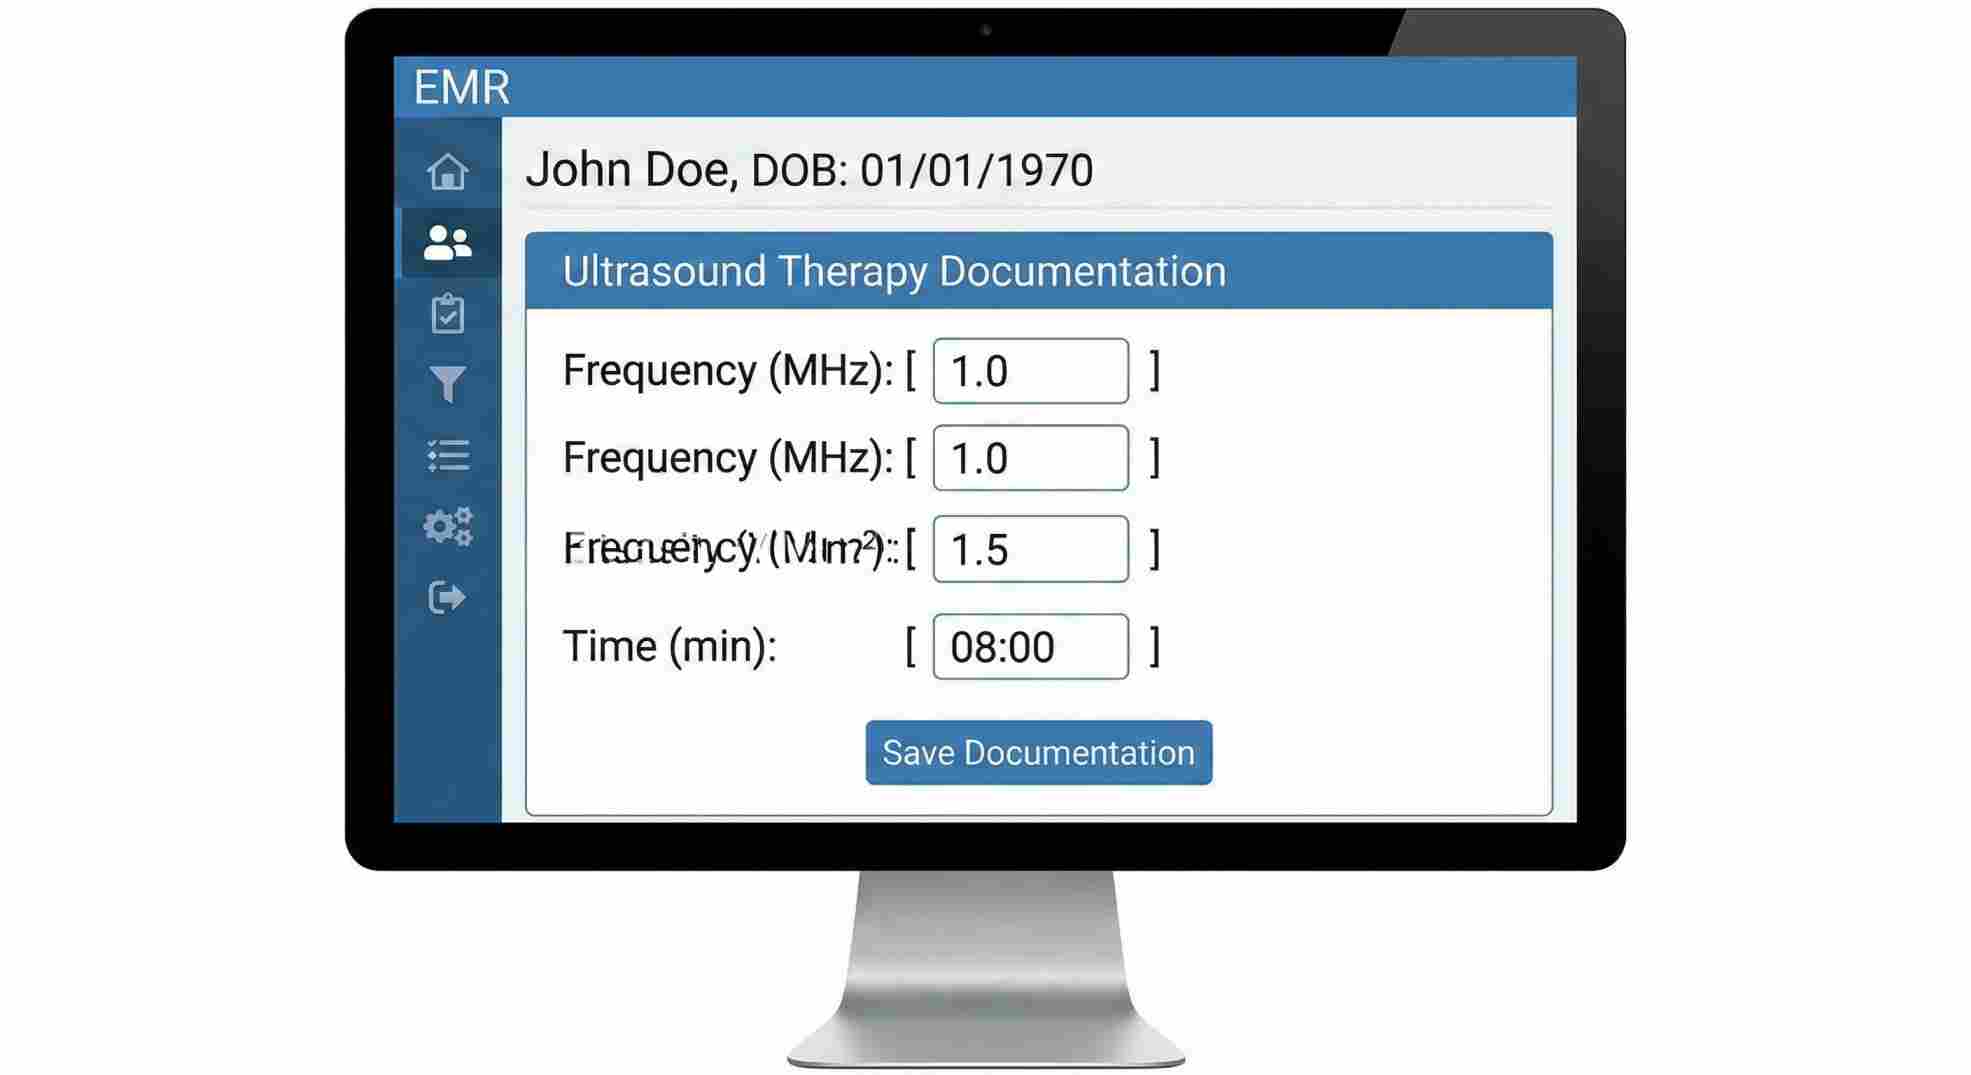Viewport: 1971px width, 1075px height.
Task: Open Settings via the gears icon
Action: pyautogui.click(x=448, y=527)
